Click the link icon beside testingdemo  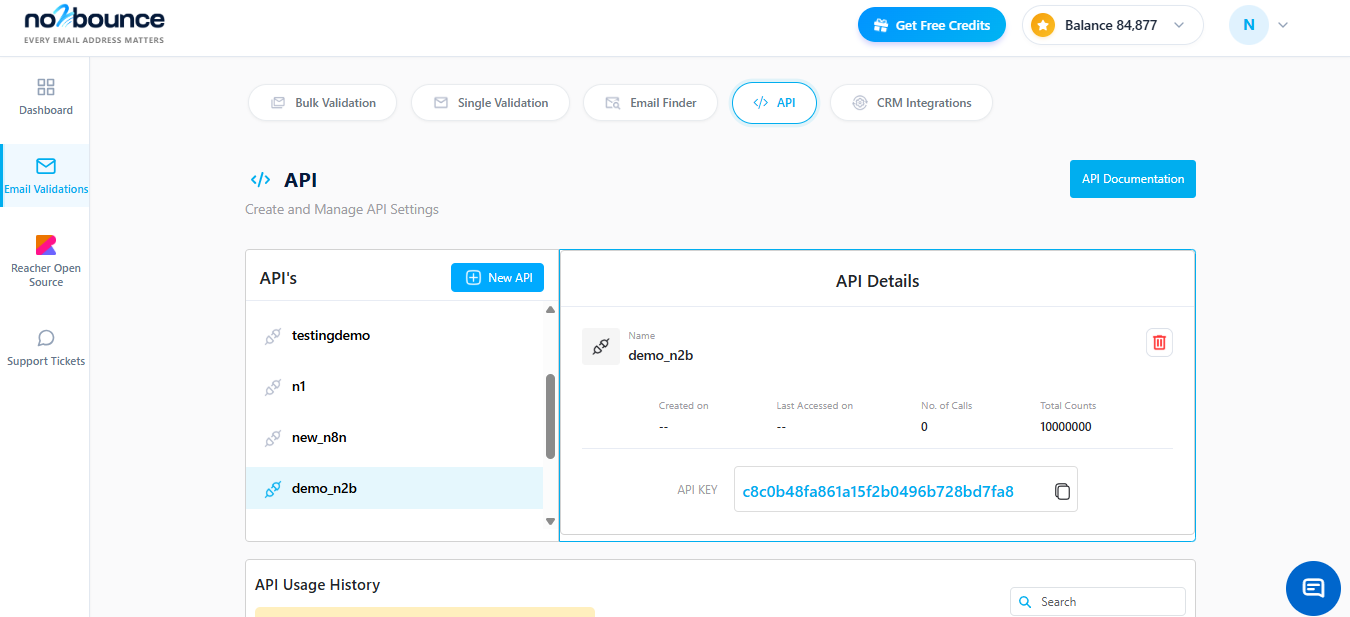point(273,335)
